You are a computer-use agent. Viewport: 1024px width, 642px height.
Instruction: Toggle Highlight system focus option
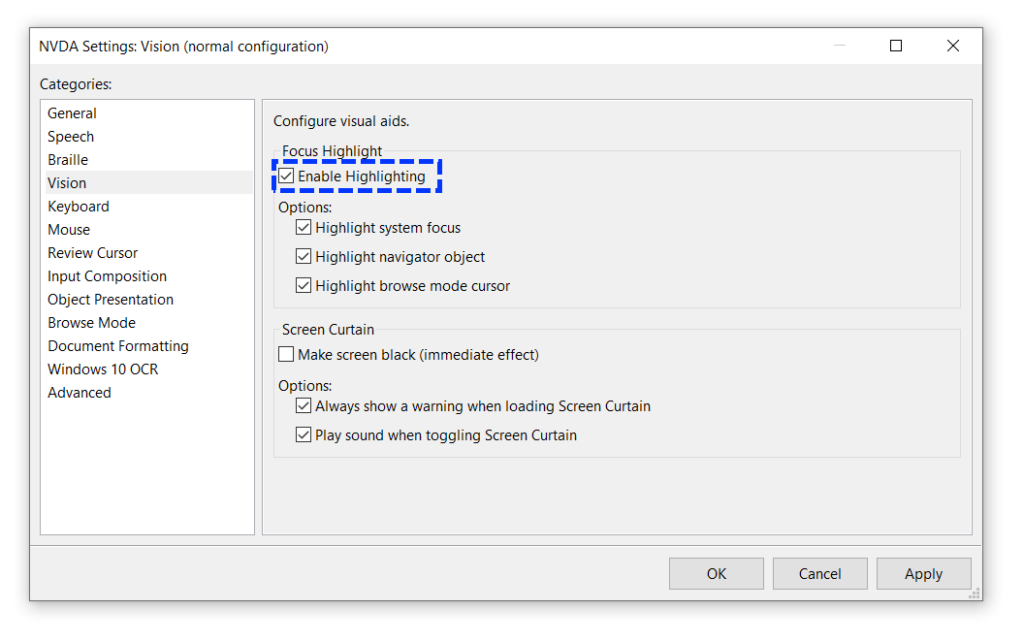(303, 227)
